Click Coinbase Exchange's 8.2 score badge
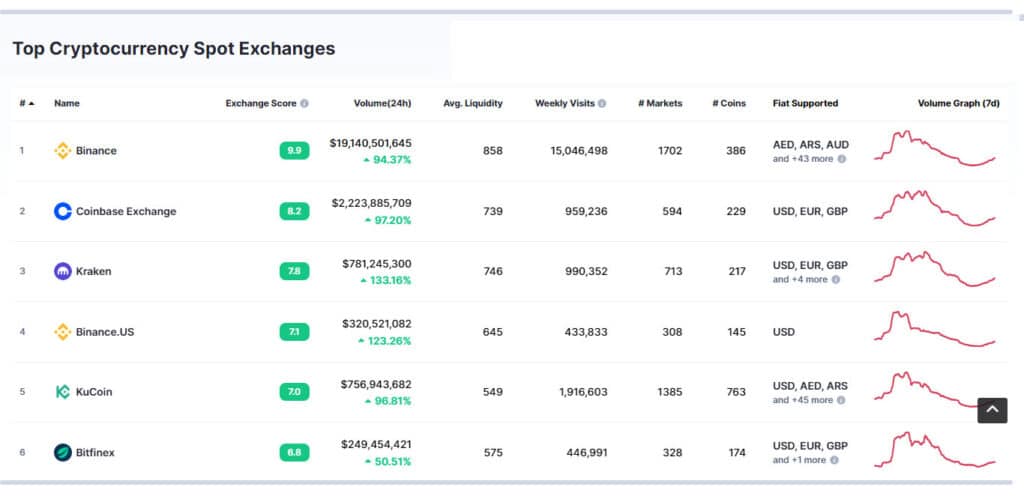The height and width of the screenshot is (499, 1024). (x=295, y=211)
